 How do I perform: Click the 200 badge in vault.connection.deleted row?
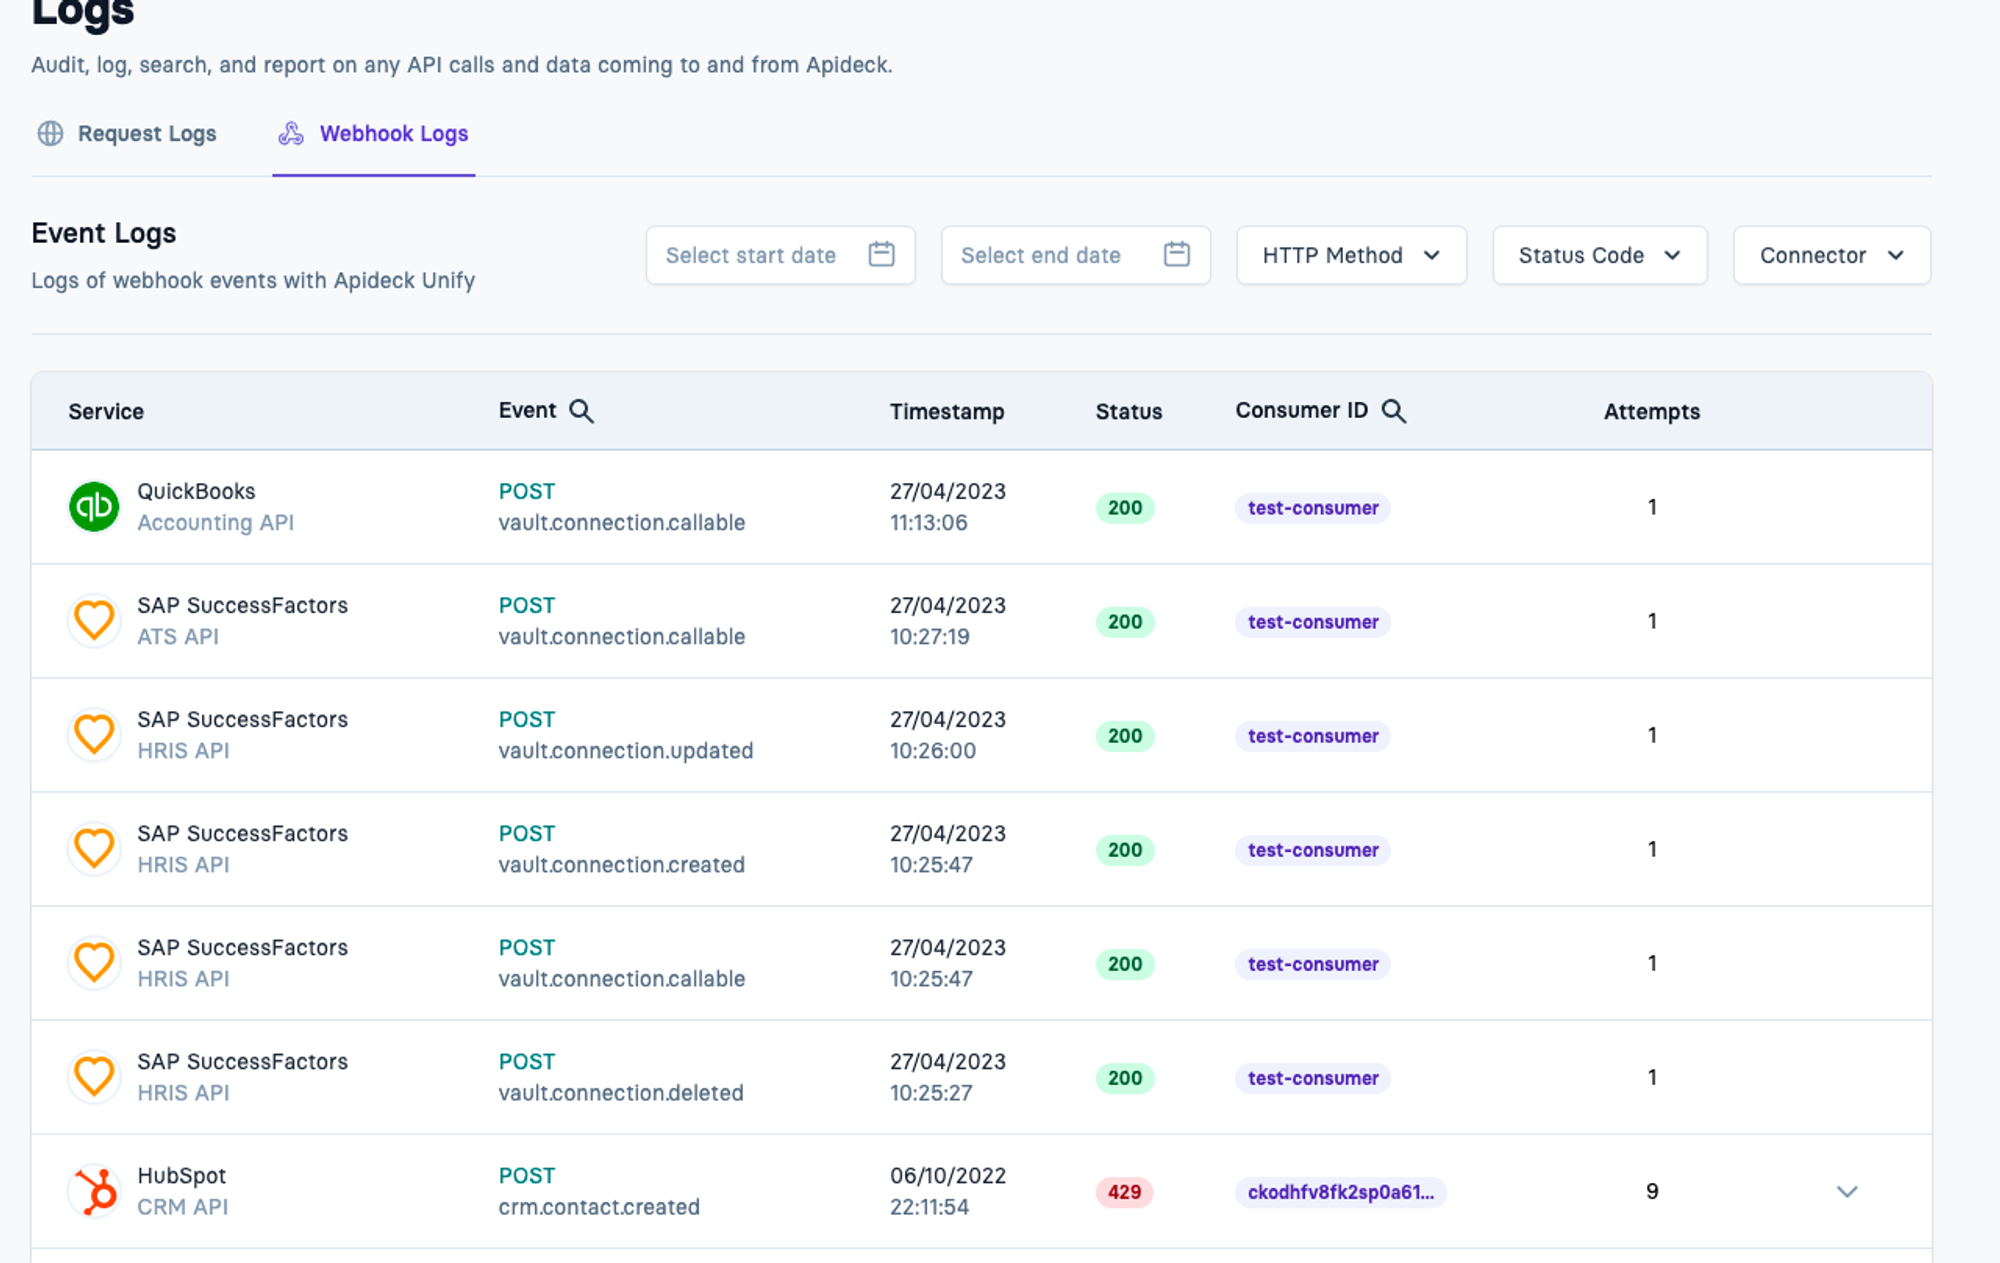1125,1078
